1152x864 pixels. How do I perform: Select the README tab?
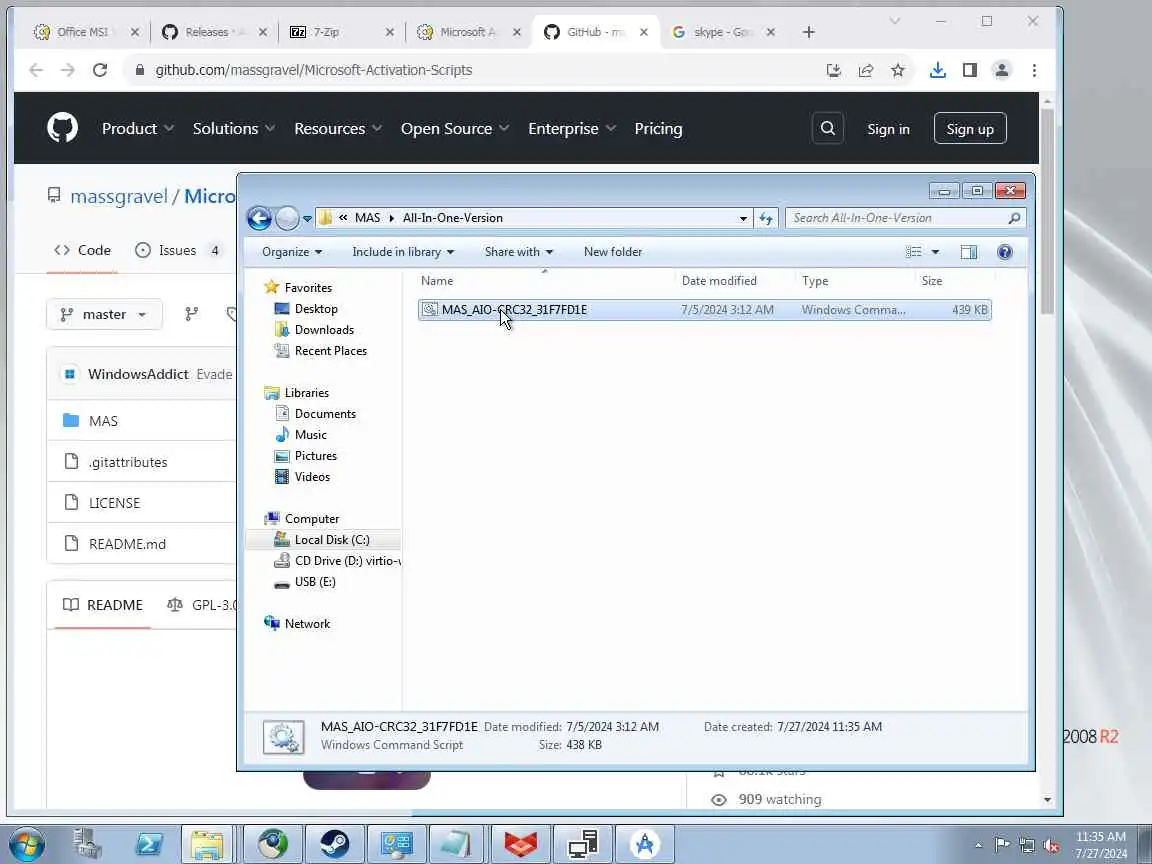click(x=103, y=605)
